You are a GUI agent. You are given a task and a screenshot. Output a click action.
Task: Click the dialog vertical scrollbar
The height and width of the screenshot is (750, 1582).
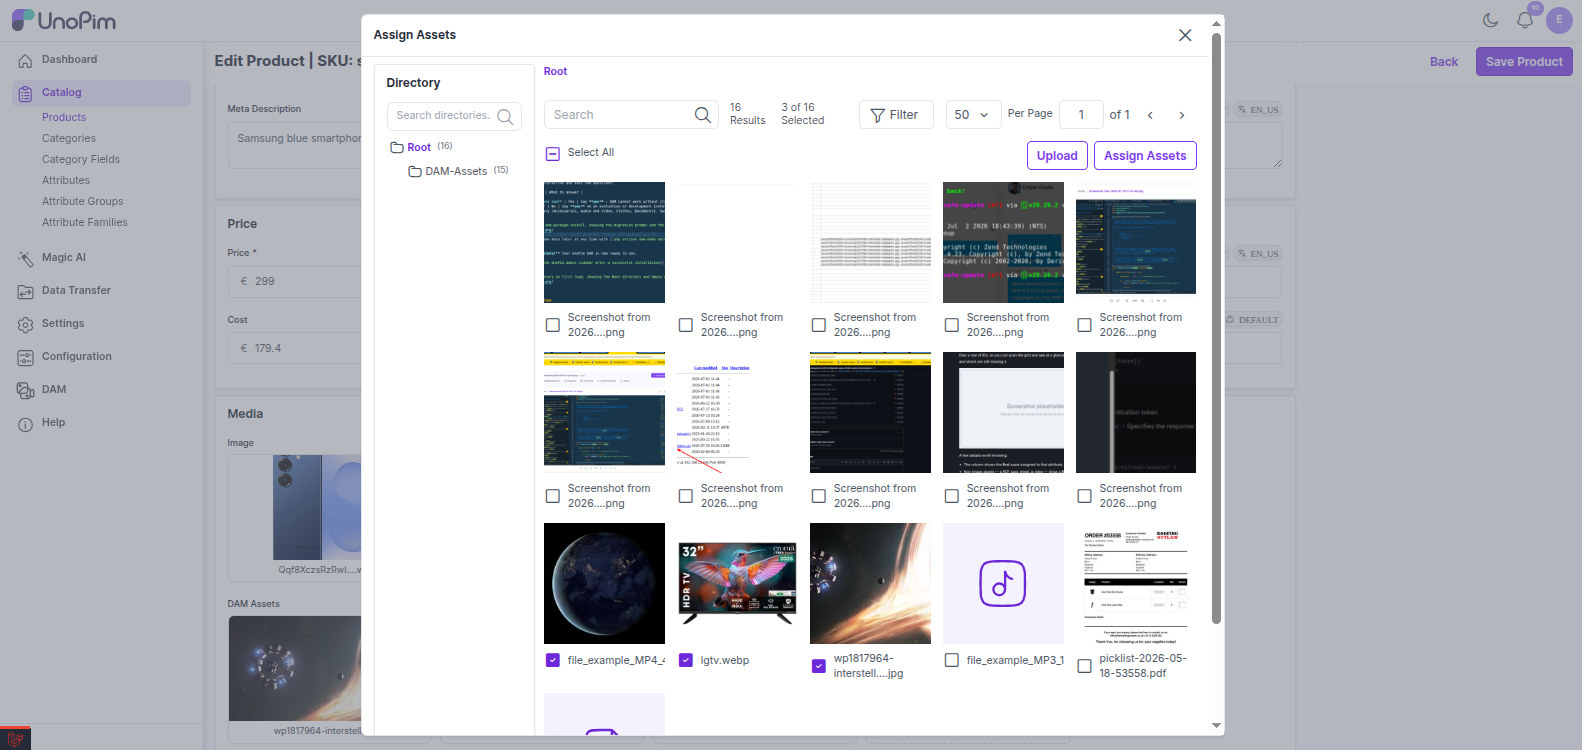[1216, 328]
